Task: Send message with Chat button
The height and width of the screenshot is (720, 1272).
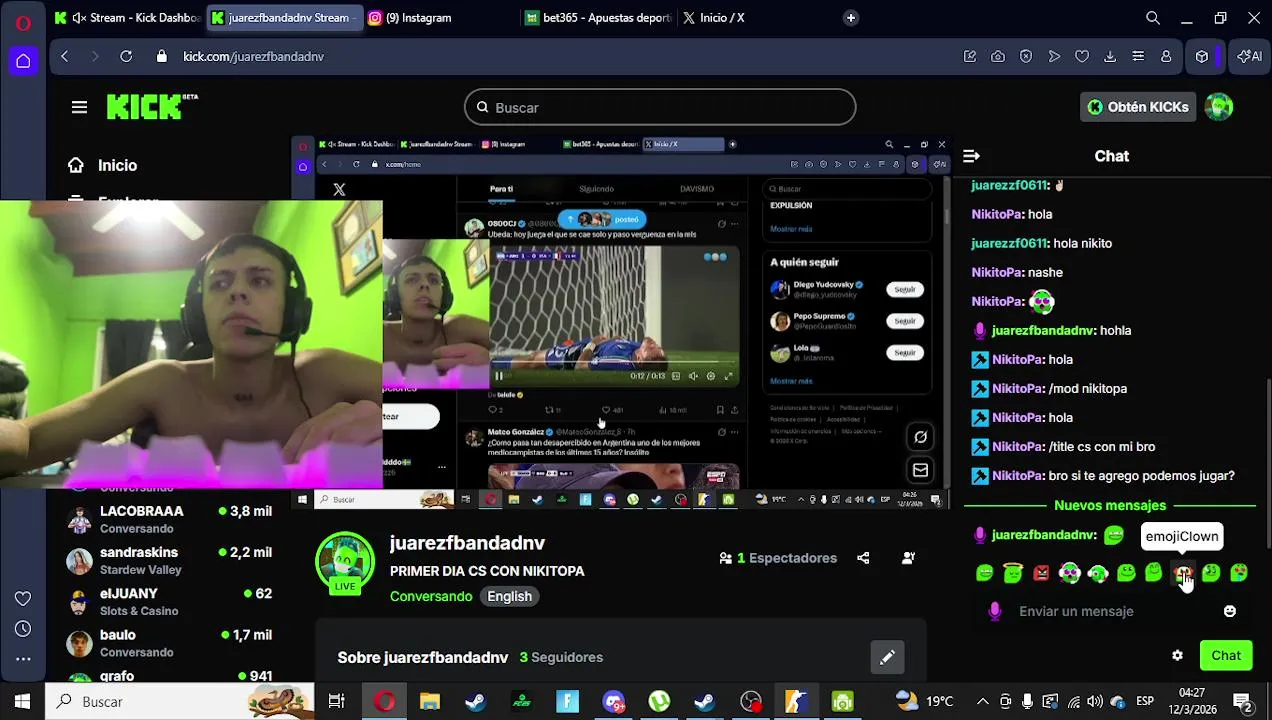Action: click(x=1226, y=656)
